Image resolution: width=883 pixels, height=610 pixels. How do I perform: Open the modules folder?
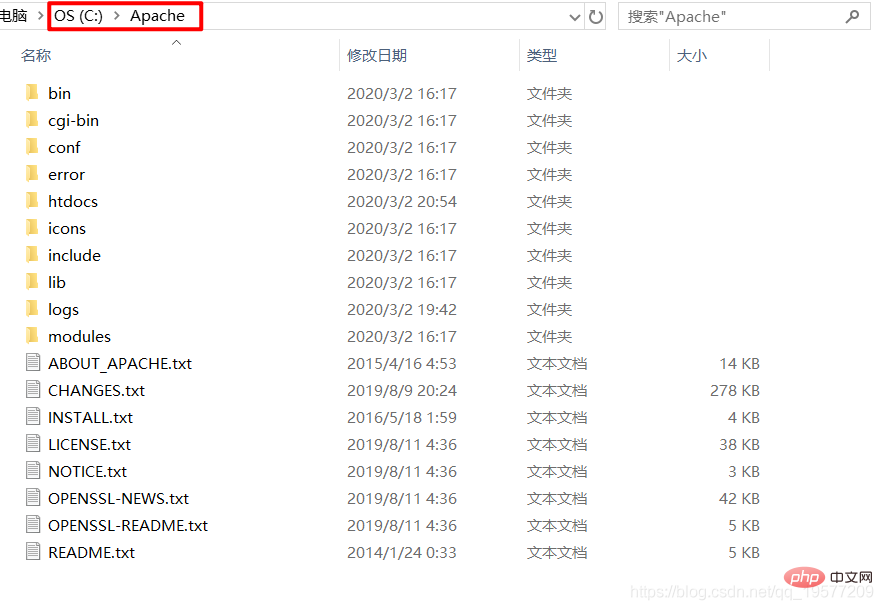(x=79, y=336)
